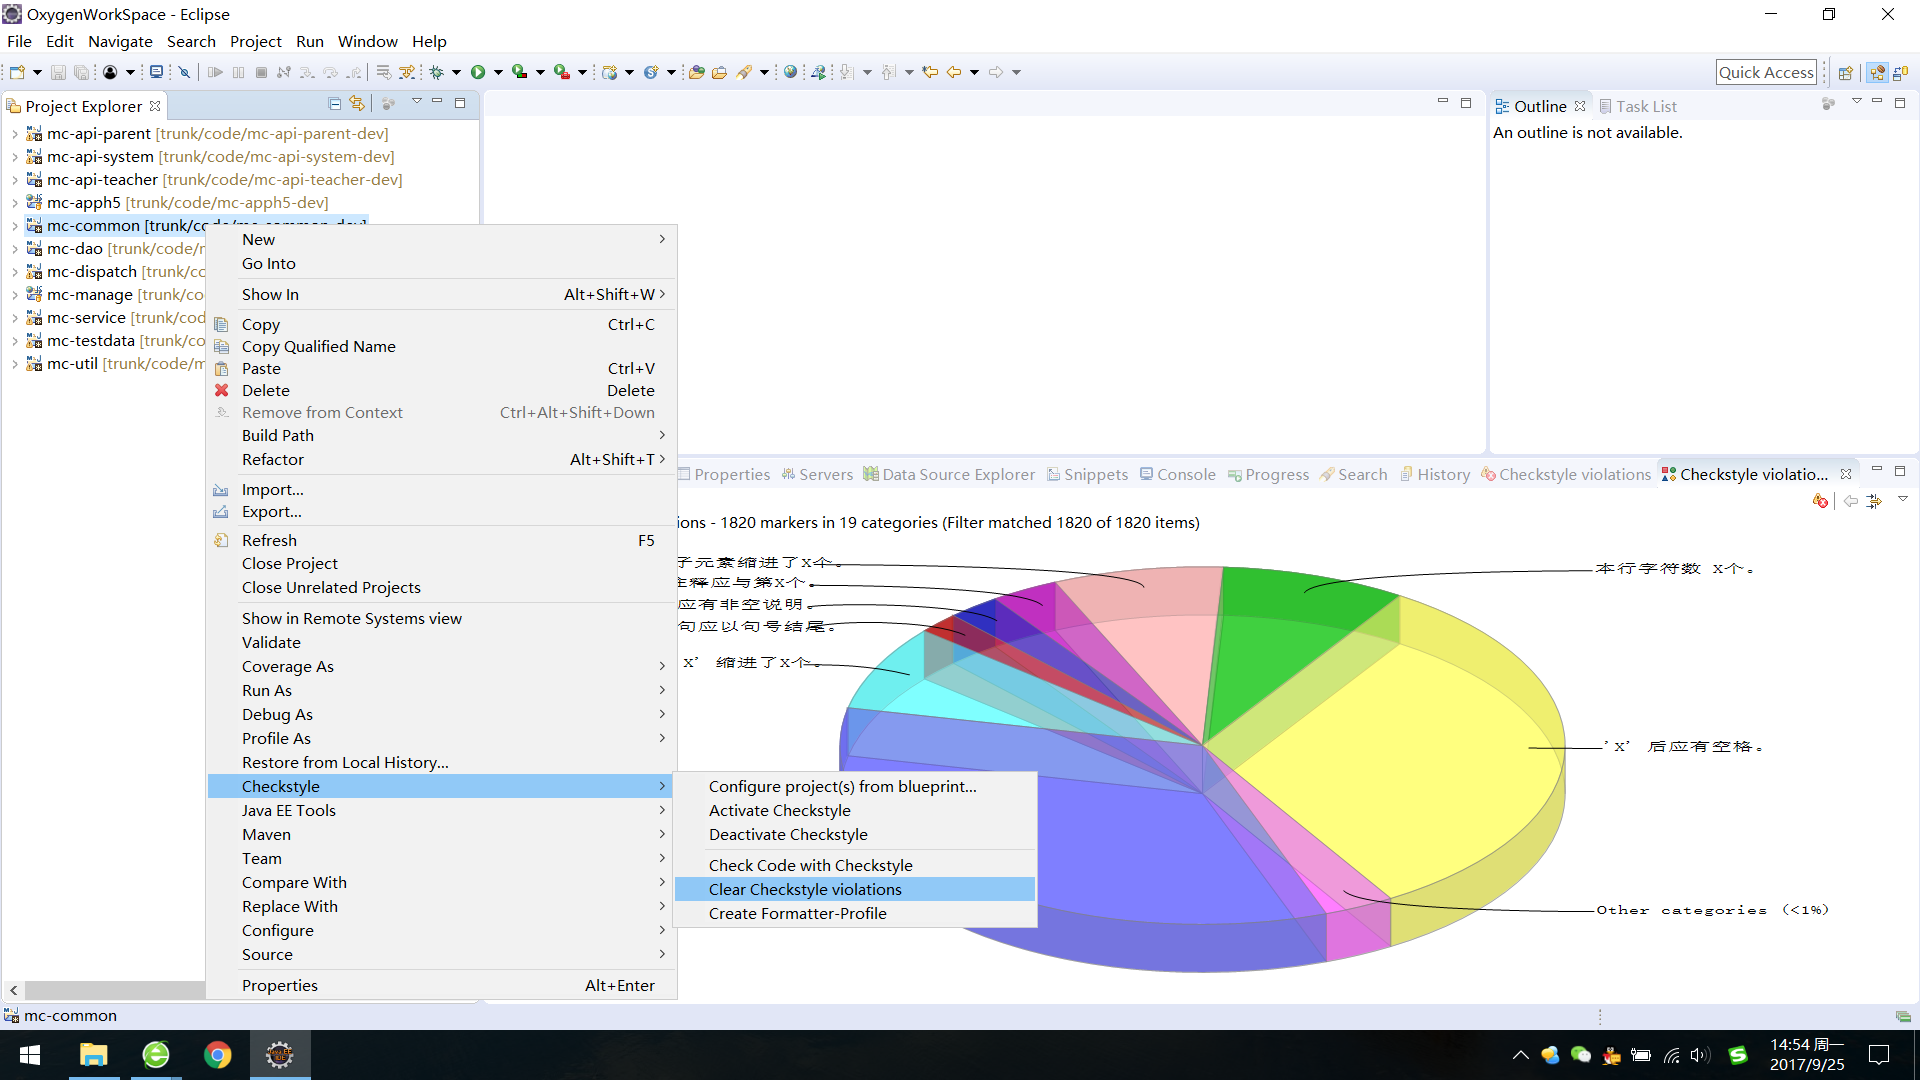Screen dimensions: 1920x1080
Task: Click the New wizard toolbar icon
Action: tap(17, 72)
